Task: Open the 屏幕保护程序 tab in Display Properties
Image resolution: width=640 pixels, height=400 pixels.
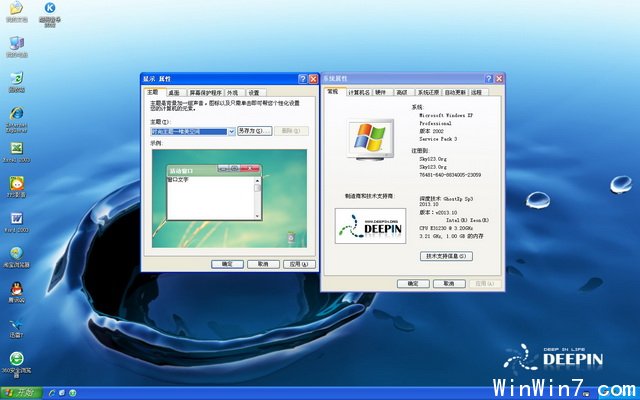Action: point(205,93)
